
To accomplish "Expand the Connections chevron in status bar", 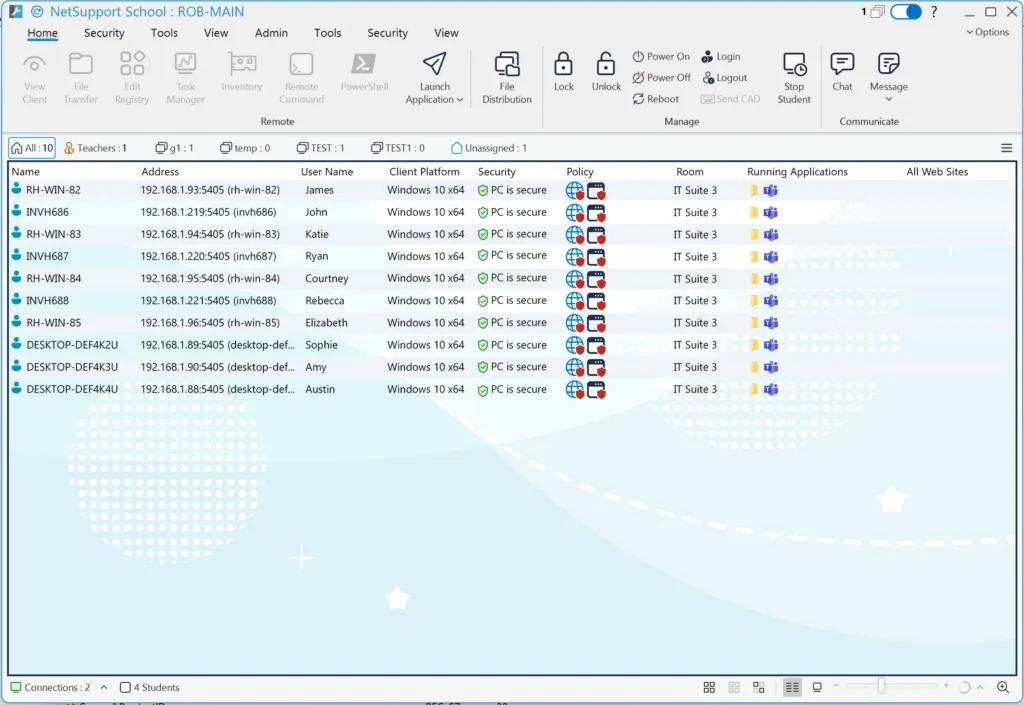I will 104,687.
